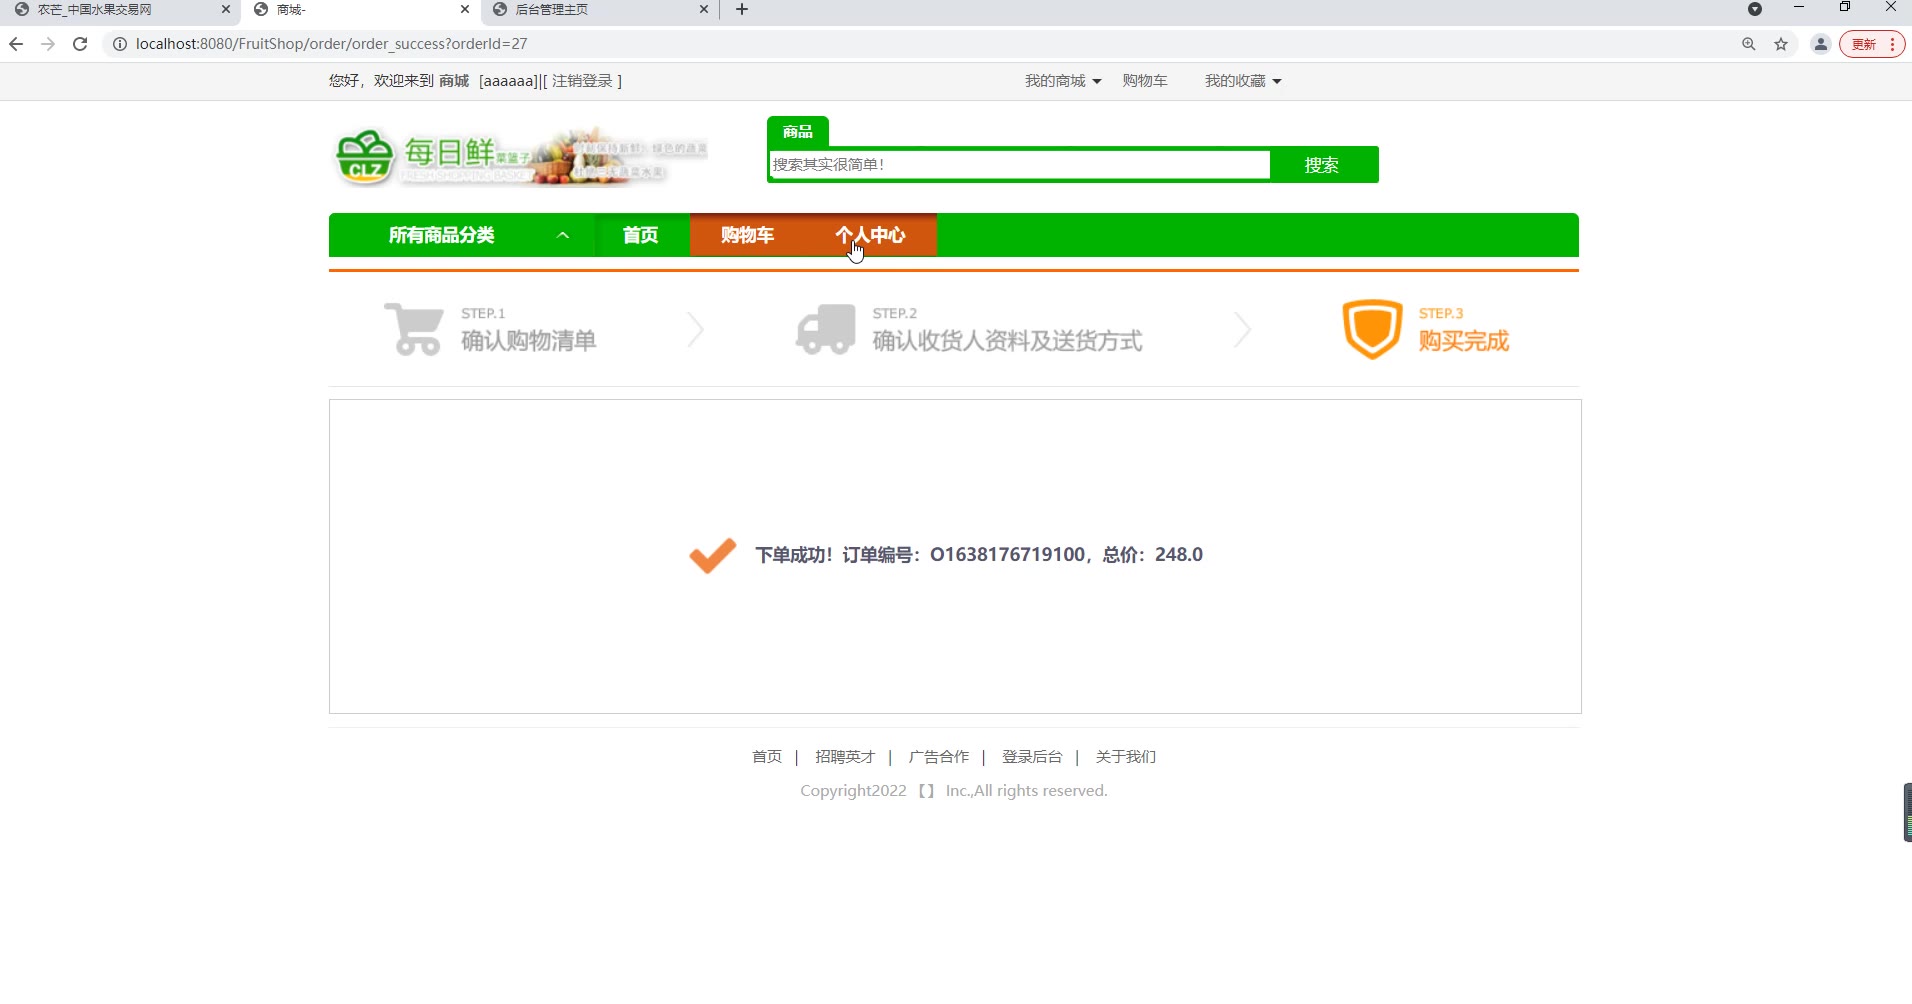This screenshot has width=1912, height=1004.
Task: Click the shopping cart STEP.1 icon
Action: pyautogui.click(x=414, y=329)
